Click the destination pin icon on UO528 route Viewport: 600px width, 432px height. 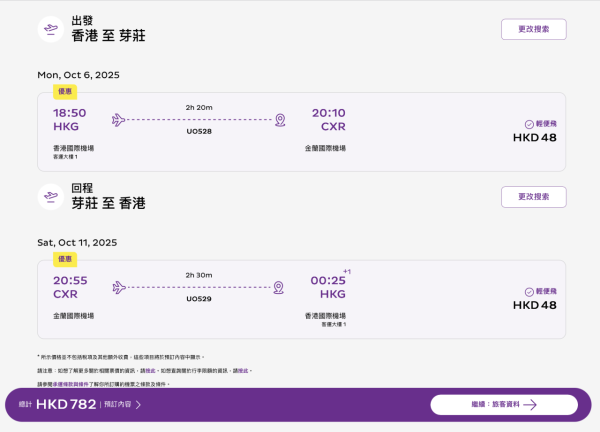tap(280, 120)
